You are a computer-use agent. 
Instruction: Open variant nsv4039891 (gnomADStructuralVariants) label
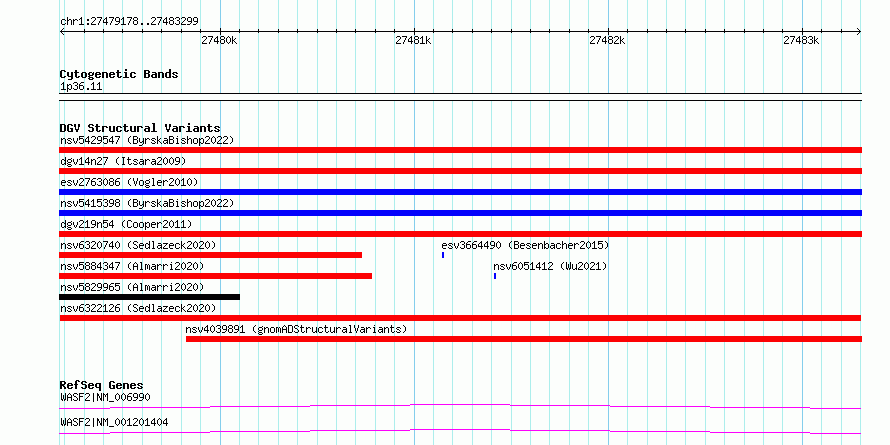[x=296, y=329]
